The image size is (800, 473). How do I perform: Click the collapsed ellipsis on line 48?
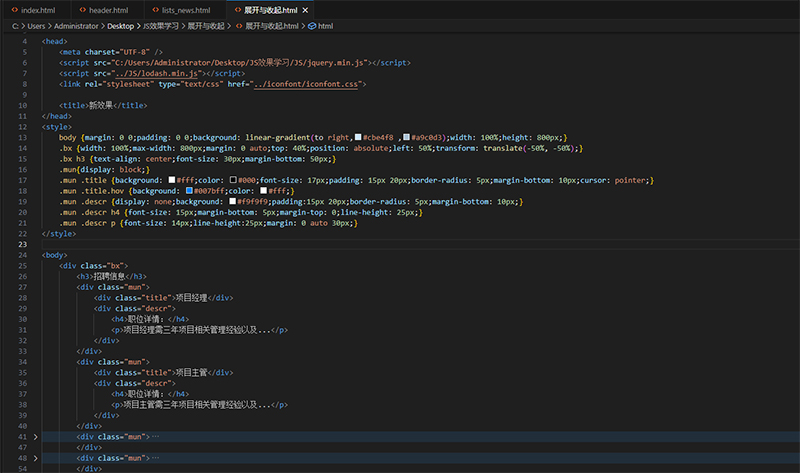(156, 458)
